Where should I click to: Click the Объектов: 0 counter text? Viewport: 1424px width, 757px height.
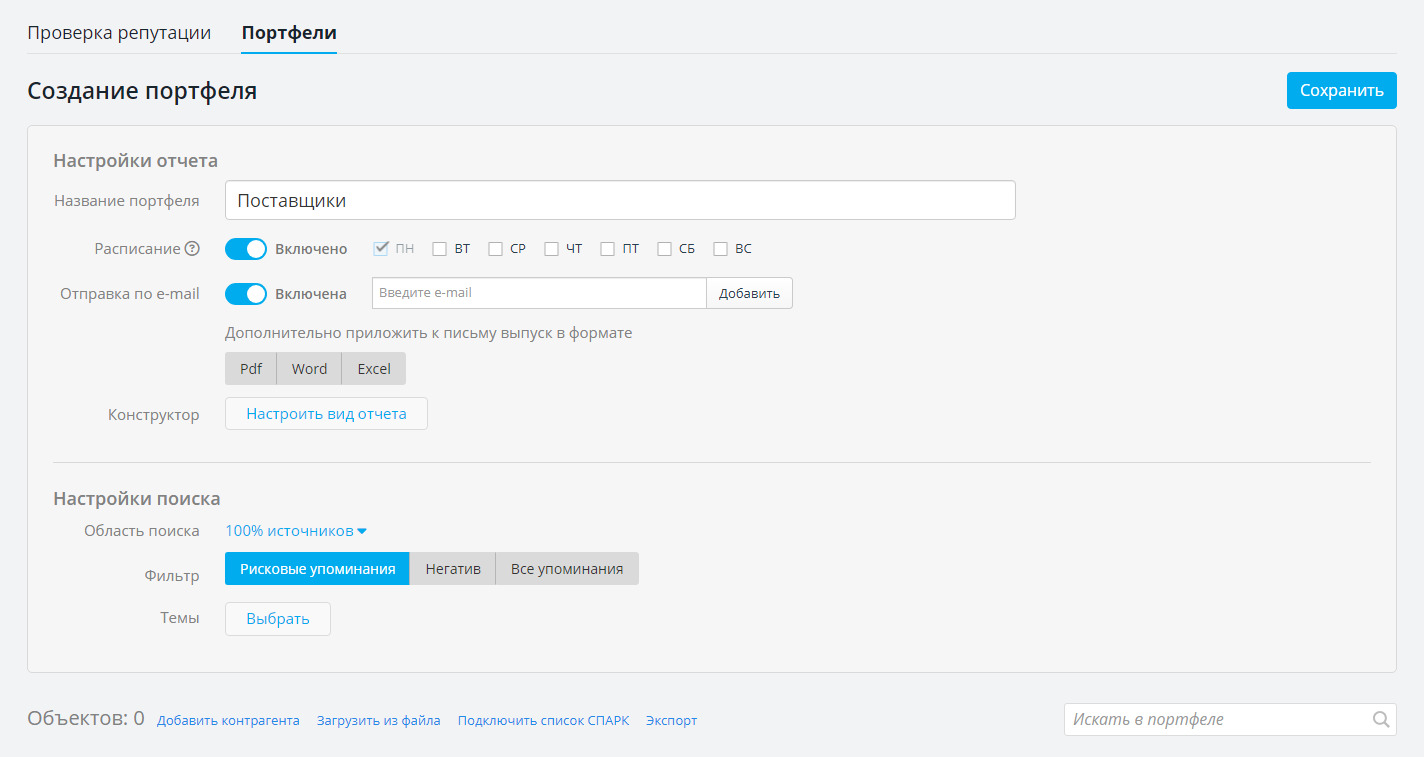point(86,718)
